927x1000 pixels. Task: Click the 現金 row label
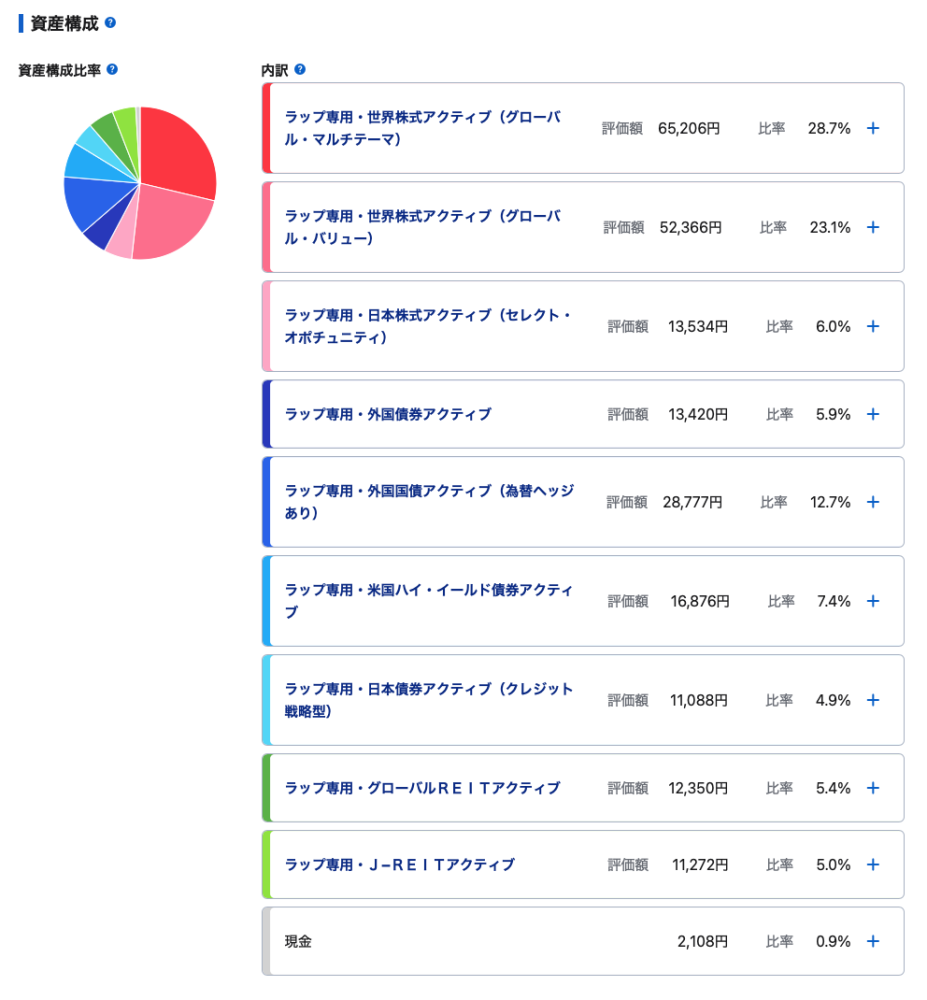(298, 941)
